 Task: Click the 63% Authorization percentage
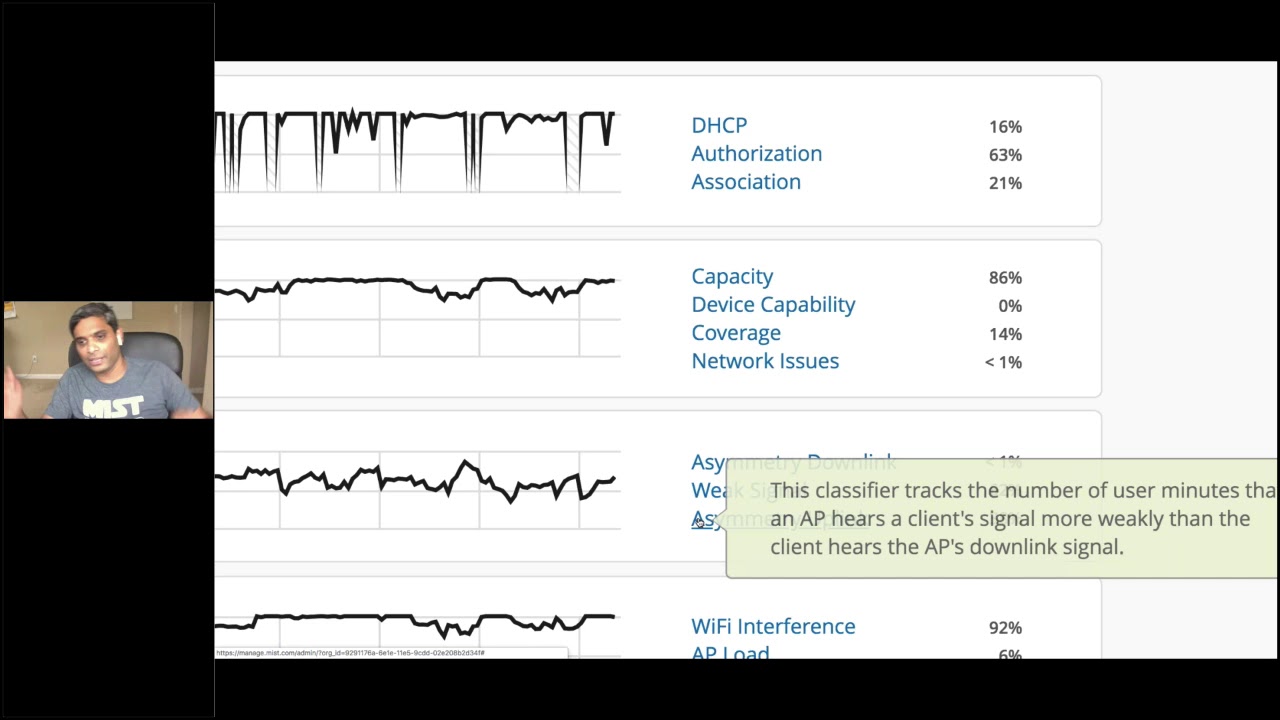tap(1005, 154)
